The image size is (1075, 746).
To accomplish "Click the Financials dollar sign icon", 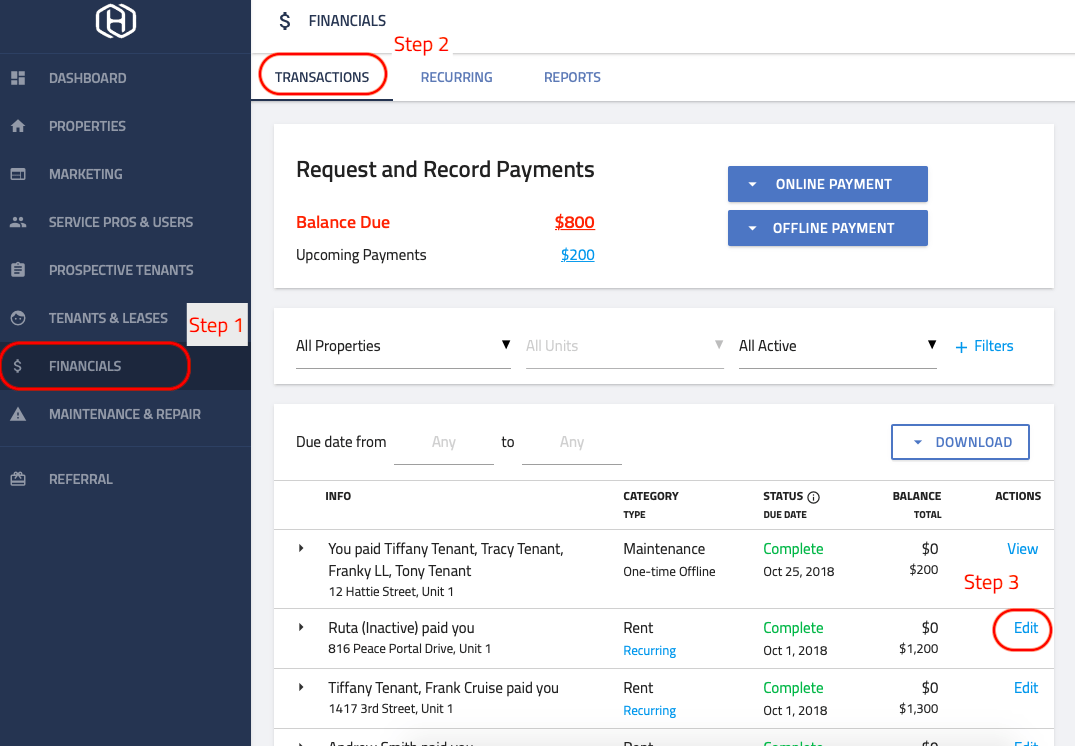I will 18,366.
